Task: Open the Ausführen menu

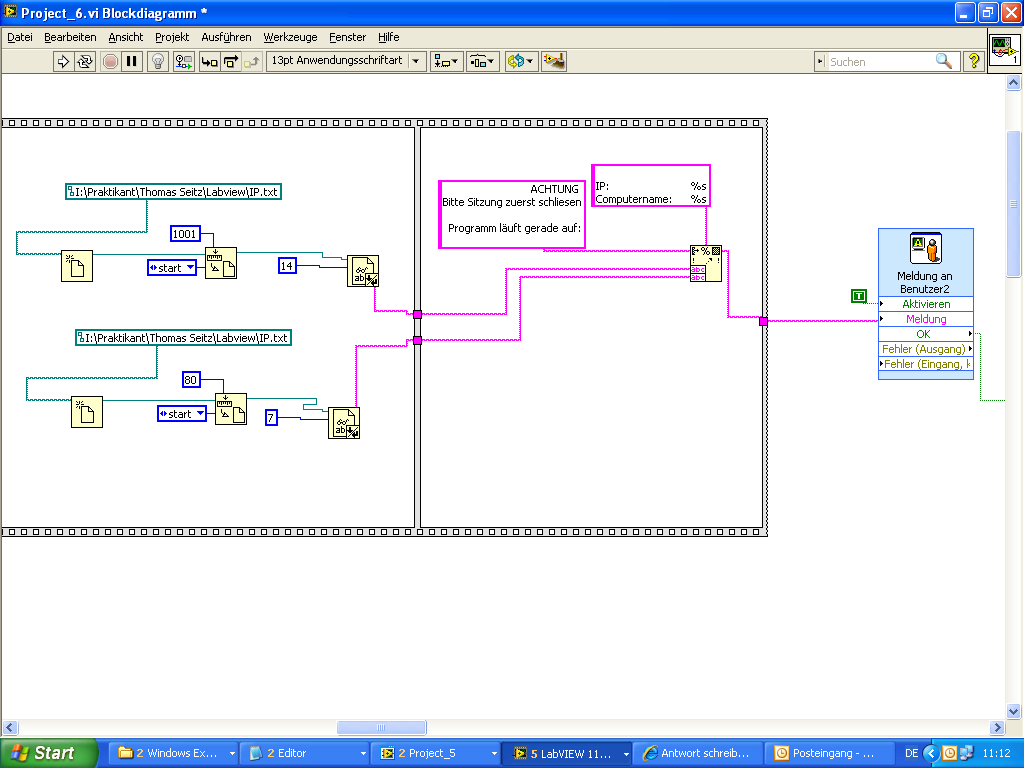Action: pyautogui.click(x=226, y=37)
